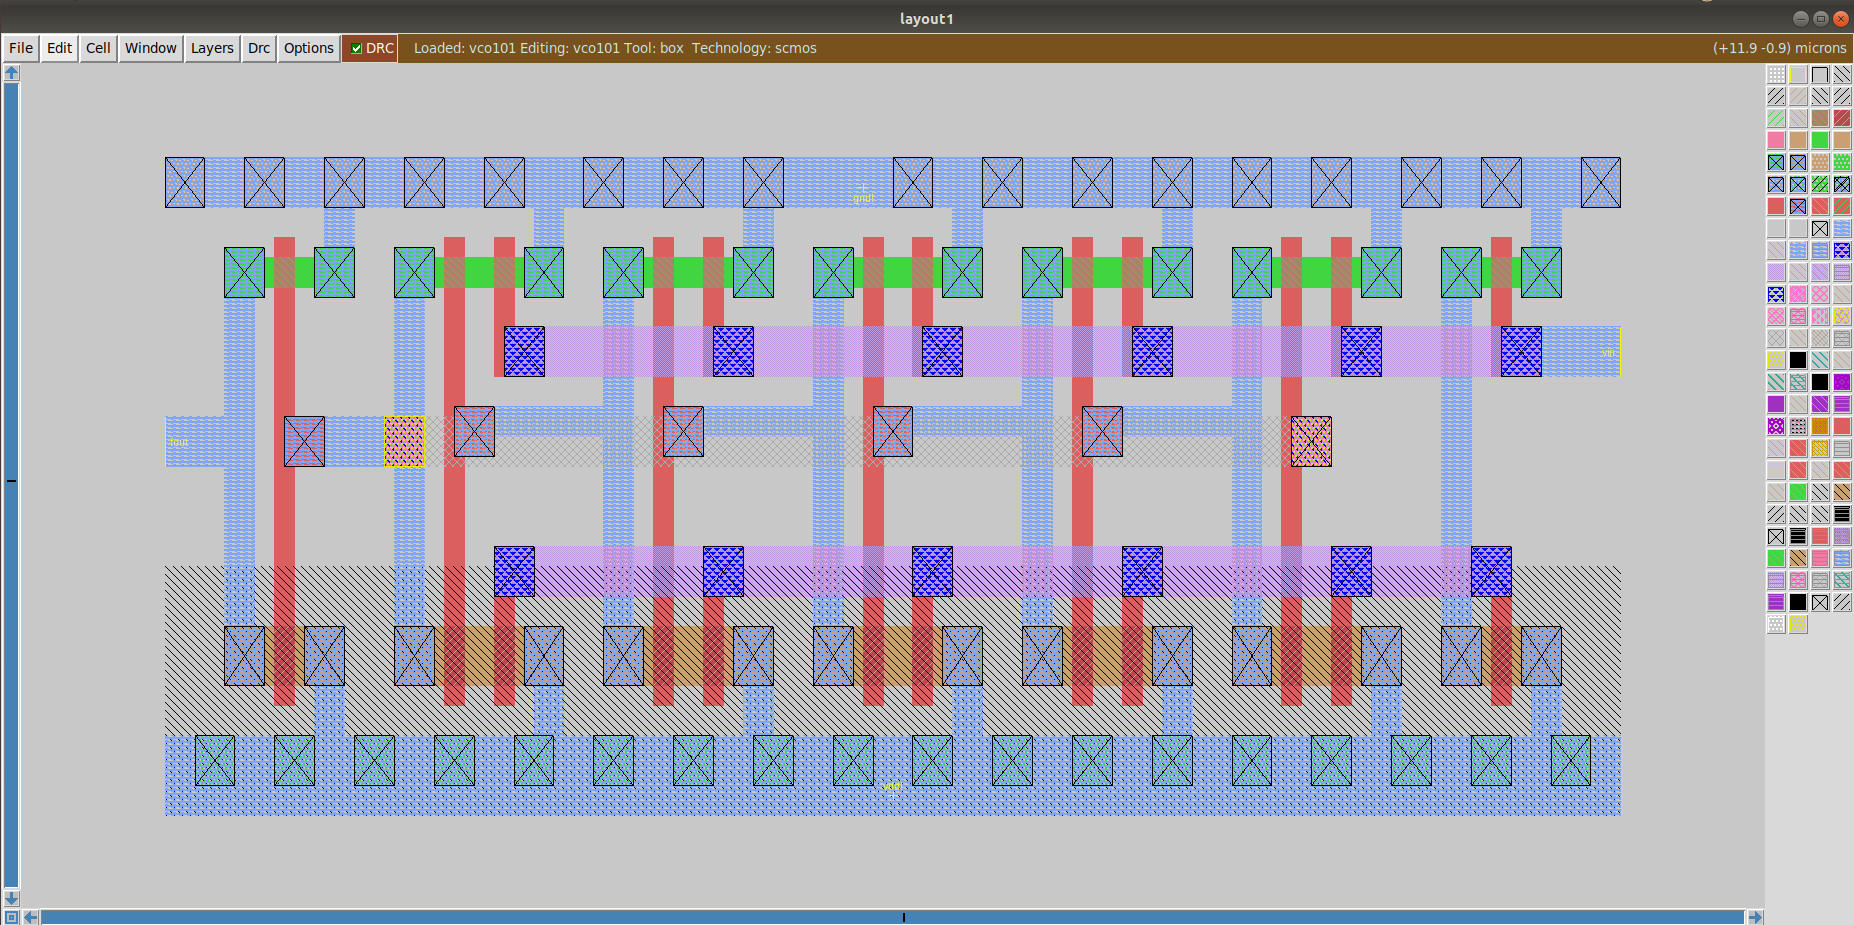Screen dimensions: 1854x925
Task: Click the 'Loaded: vco101' status text
Action: (463, 48)
